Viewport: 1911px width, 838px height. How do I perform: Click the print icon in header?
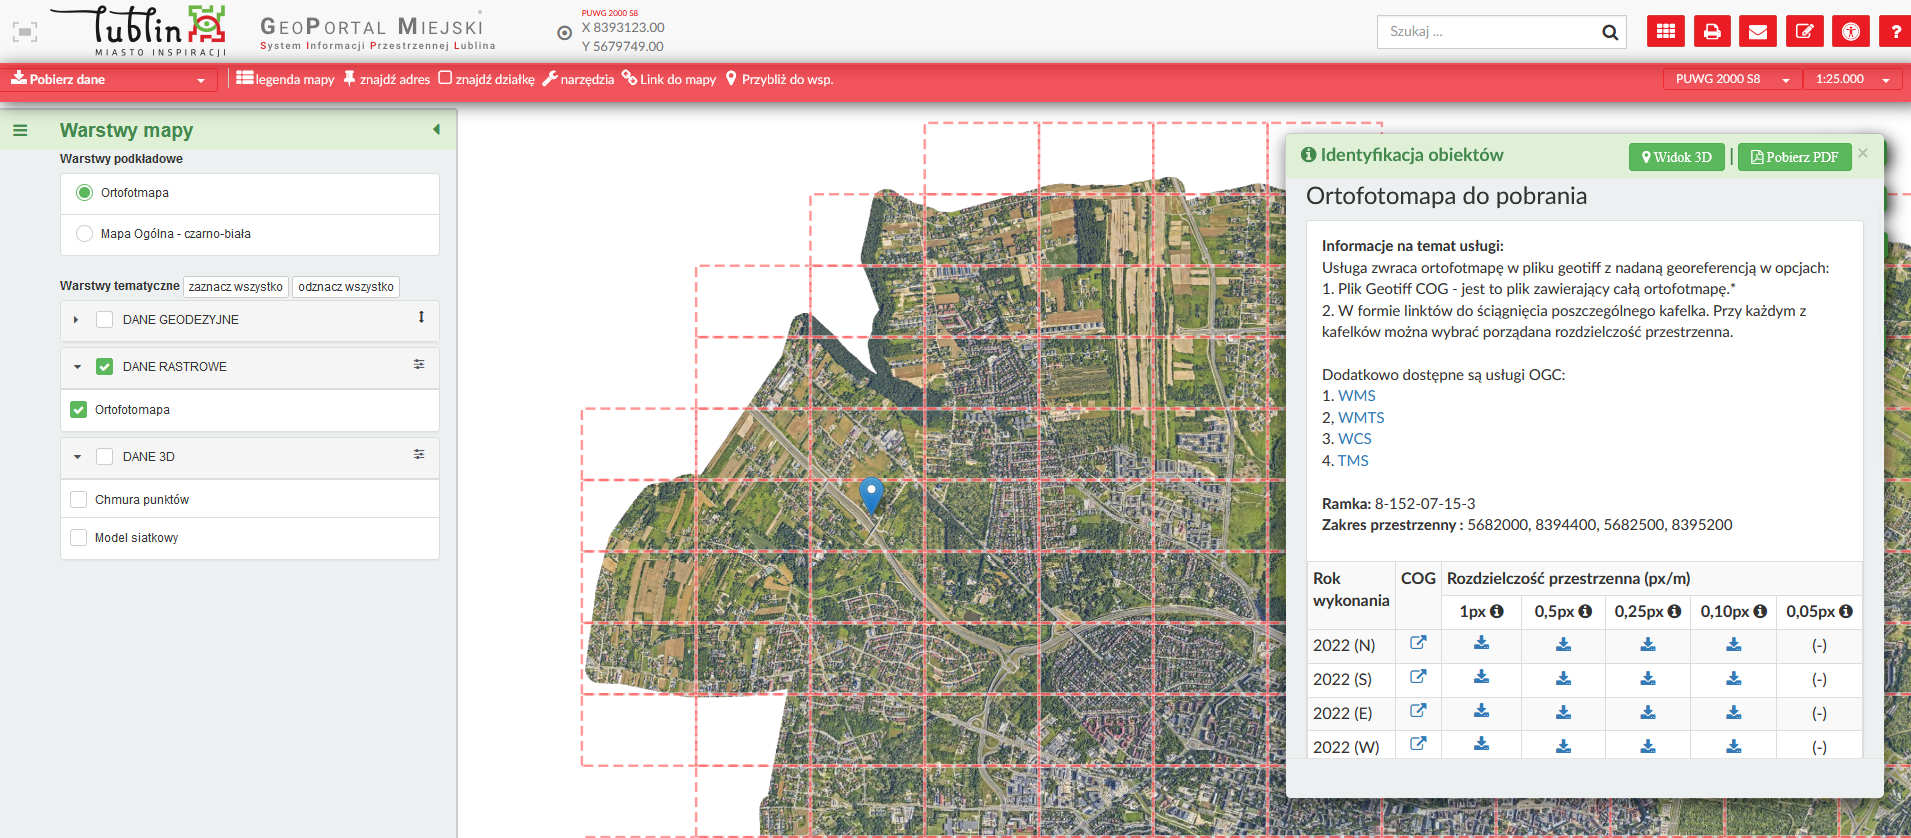(1712, 32)
